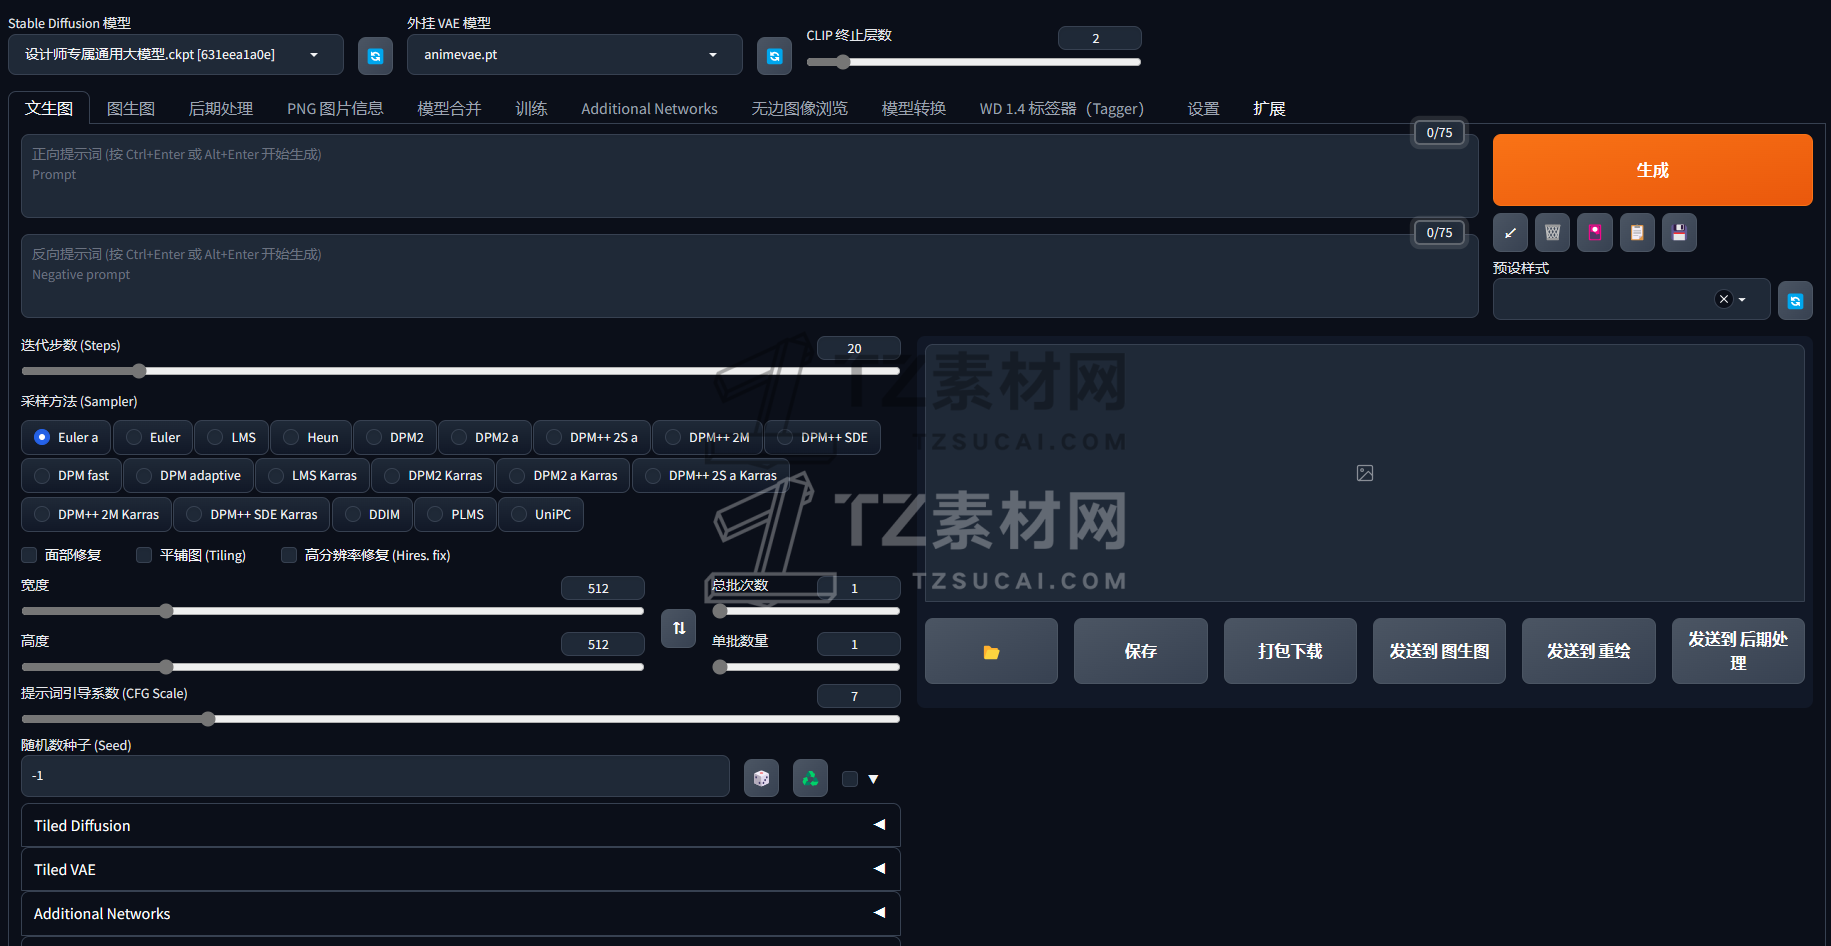The image size is (1831, 946).
Task: Click the 保存 save button
Action: point(1141,651)
